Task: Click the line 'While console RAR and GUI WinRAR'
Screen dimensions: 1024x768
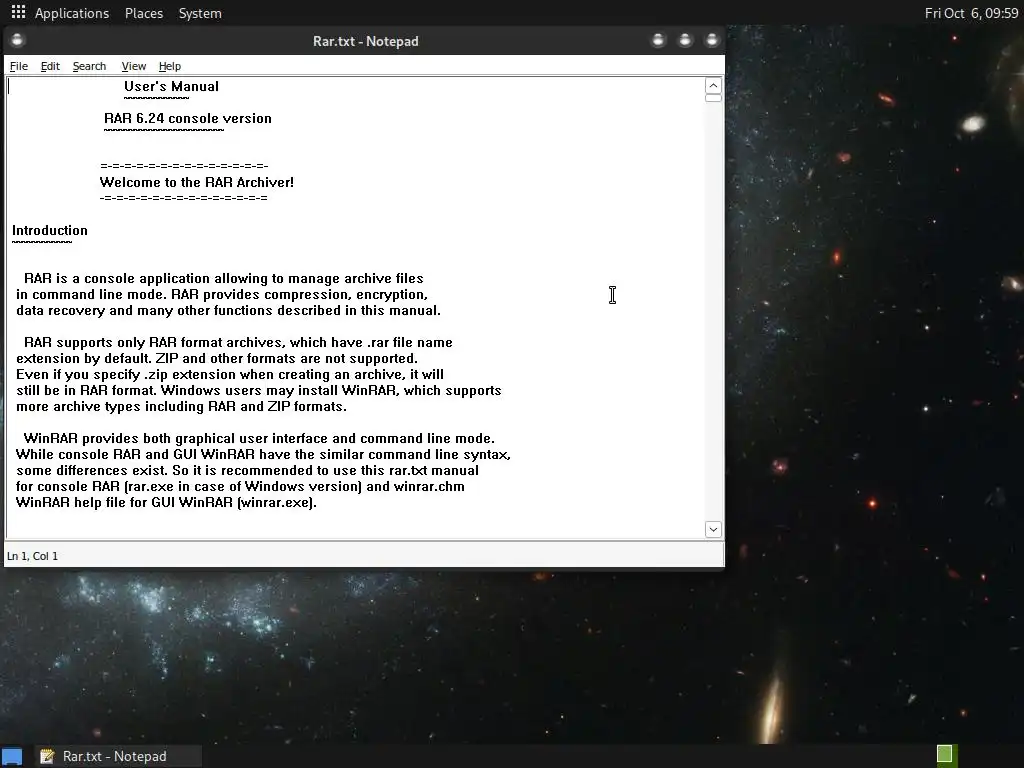Action: pos(263,455)
